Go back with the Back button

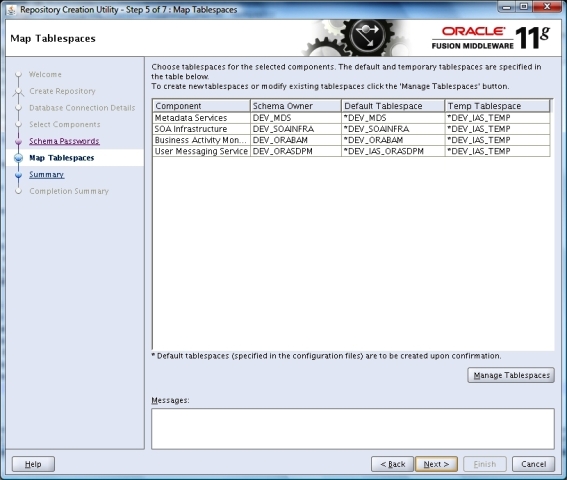(392, 464)
